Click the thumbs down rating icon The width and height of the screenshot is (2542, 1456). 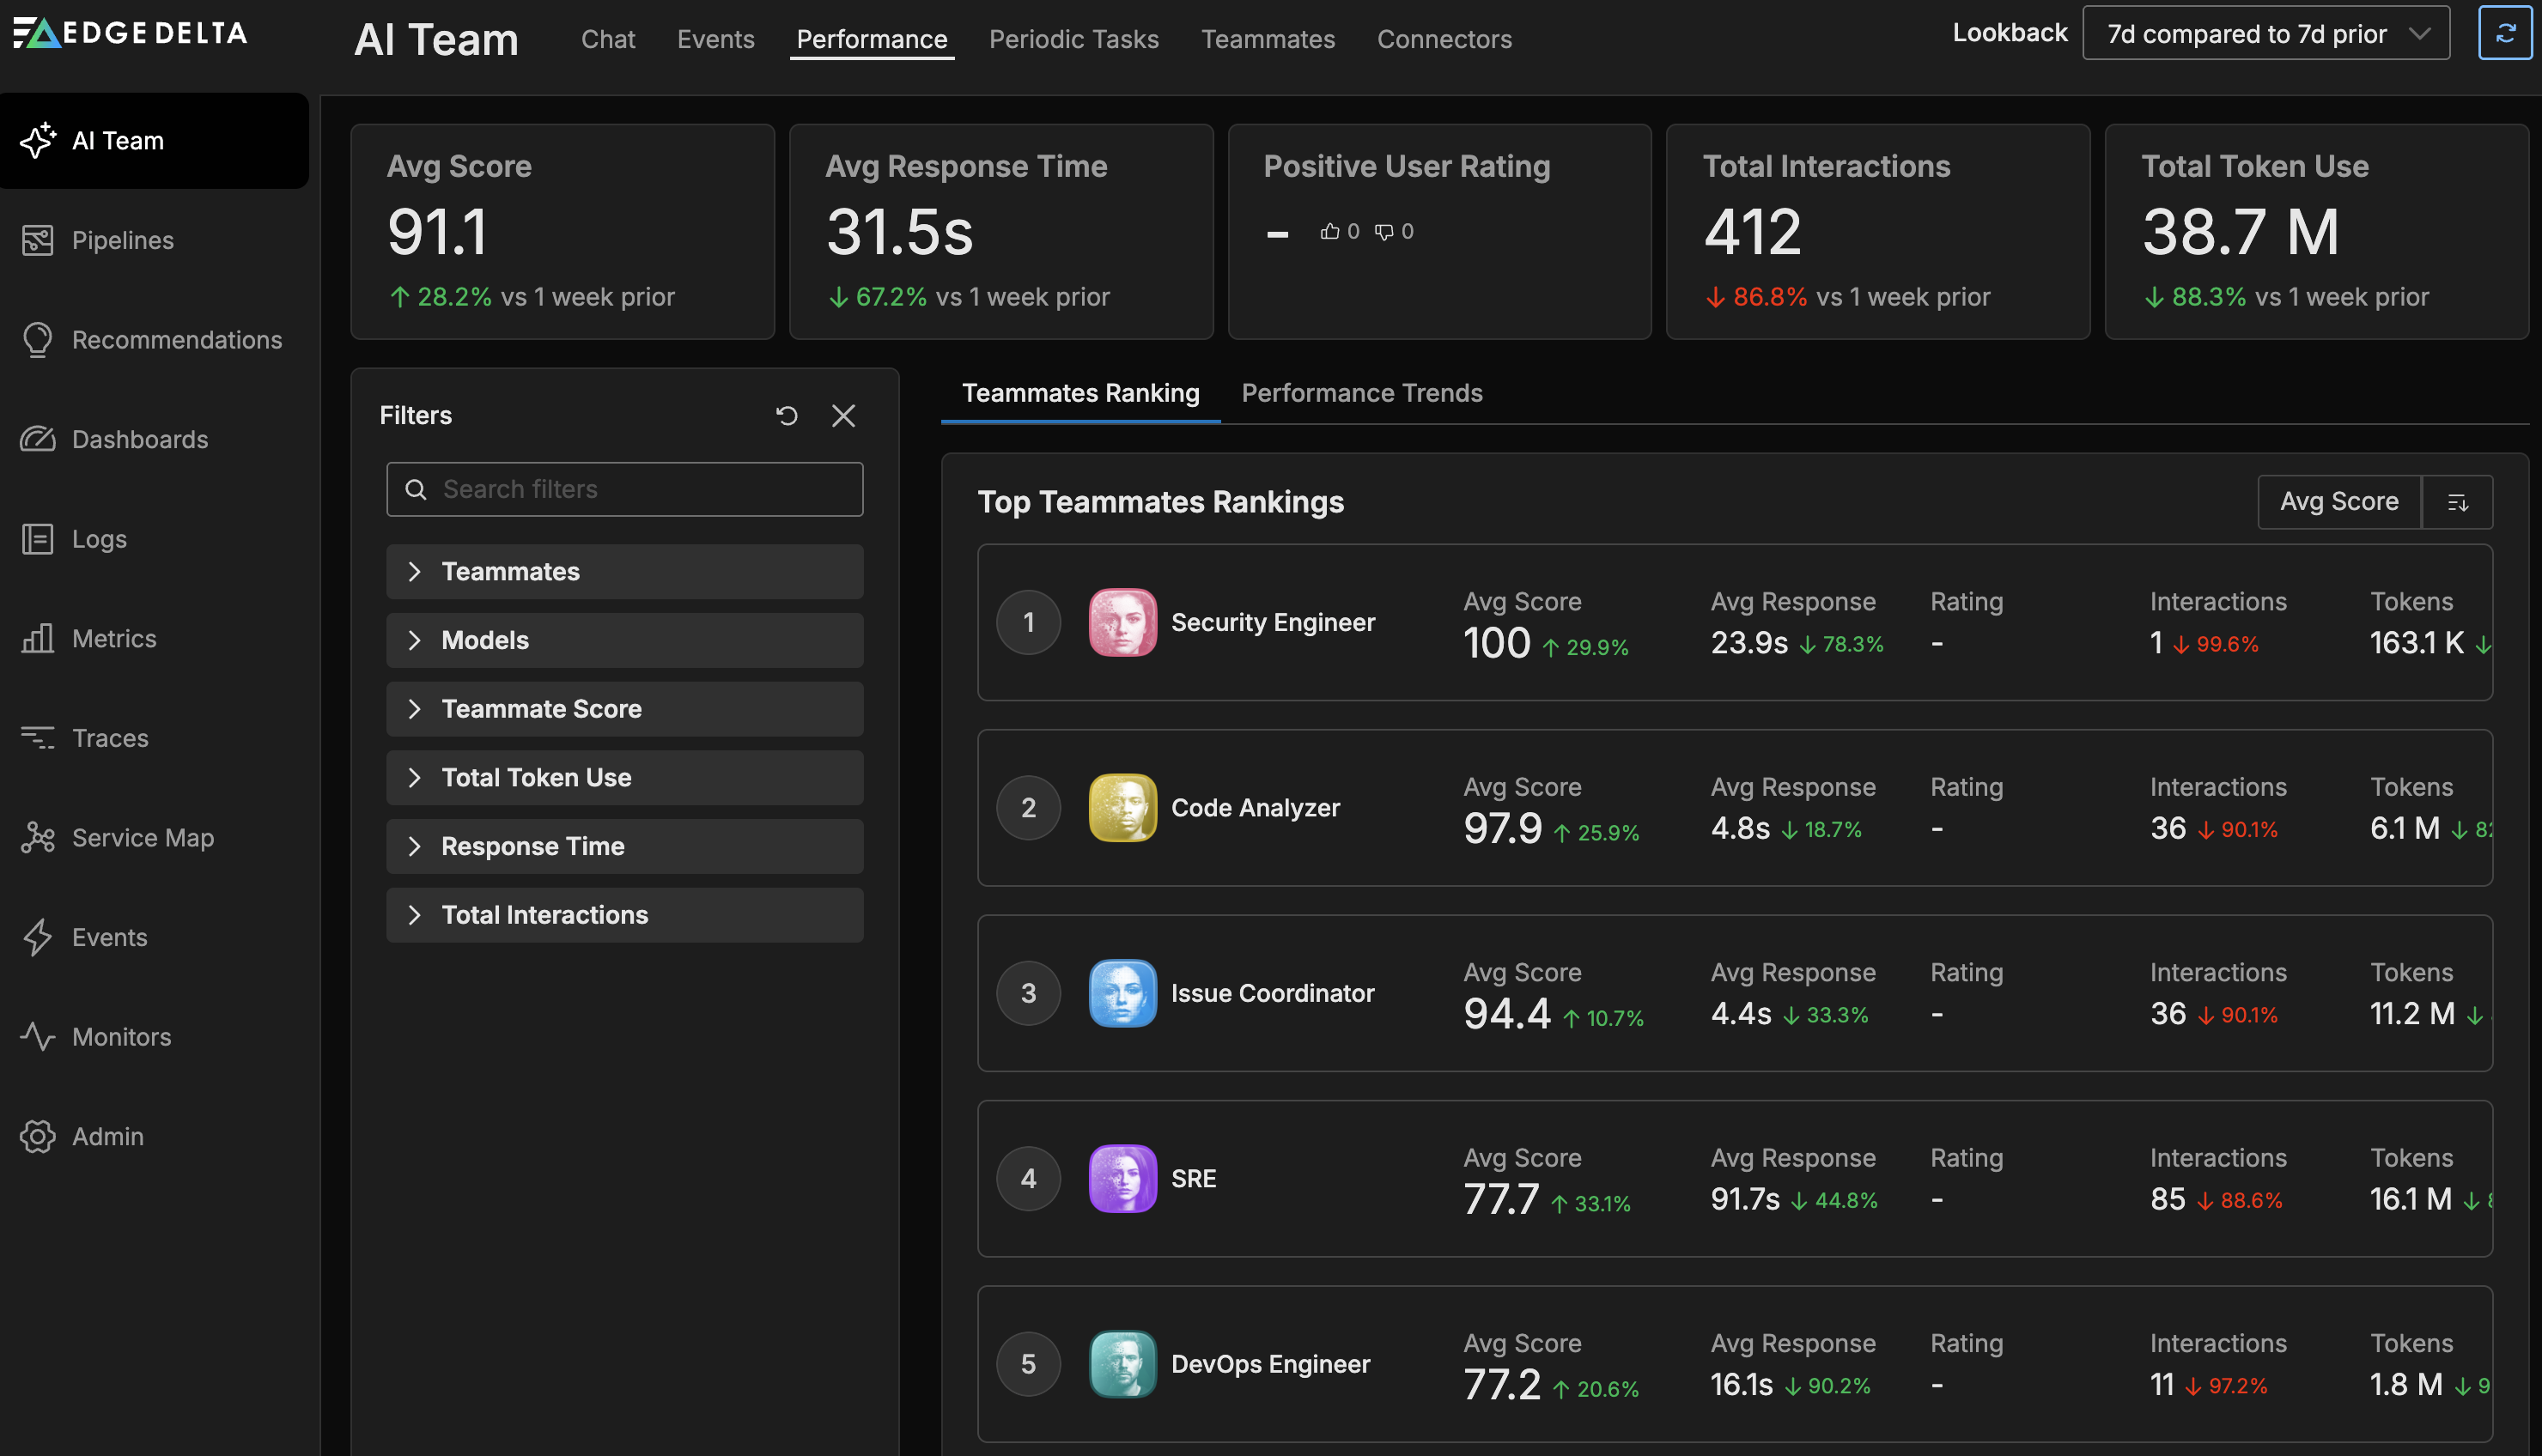[x=1384, y=232]
